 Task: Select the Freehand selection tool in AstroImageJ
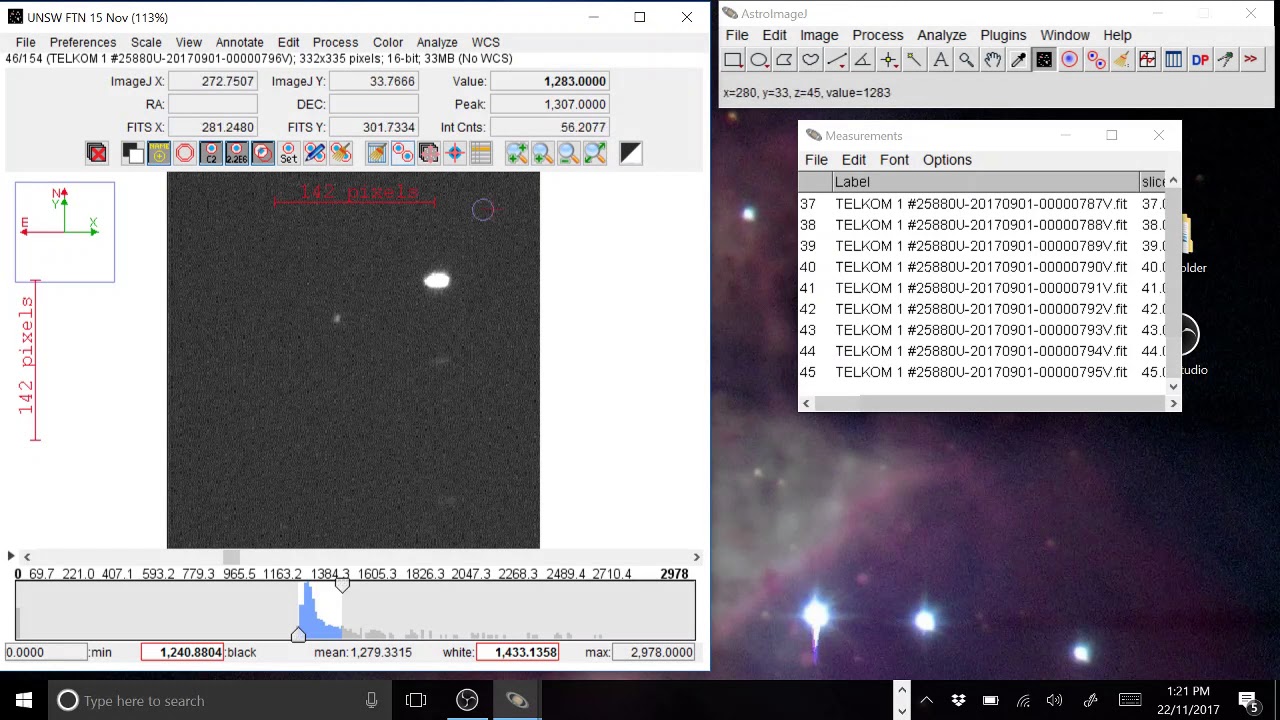click(x=811, y=60)
